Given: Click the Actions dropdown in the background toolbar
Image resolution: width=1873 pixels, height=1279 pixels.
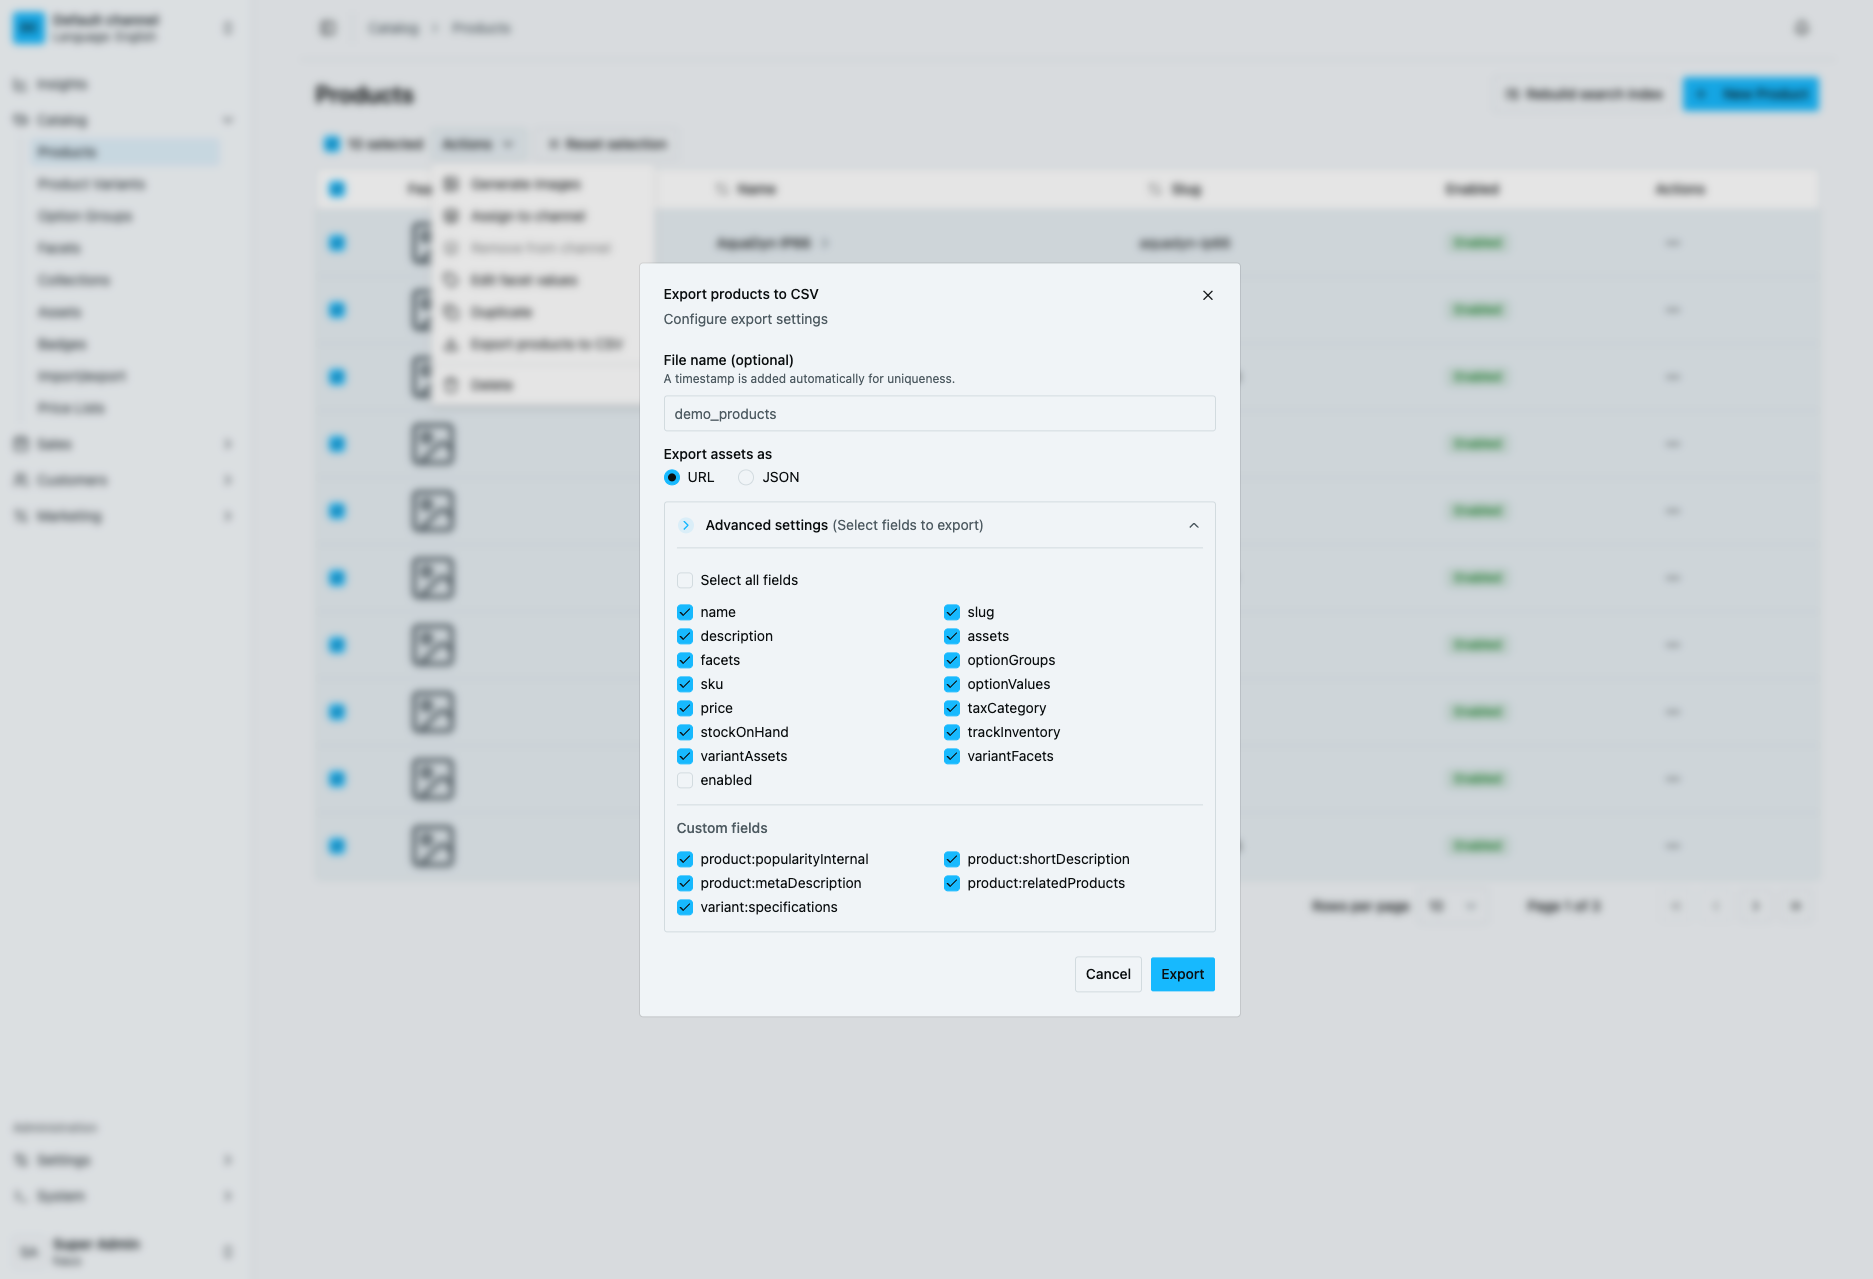Looking at the screenshot, I should 477,144.
